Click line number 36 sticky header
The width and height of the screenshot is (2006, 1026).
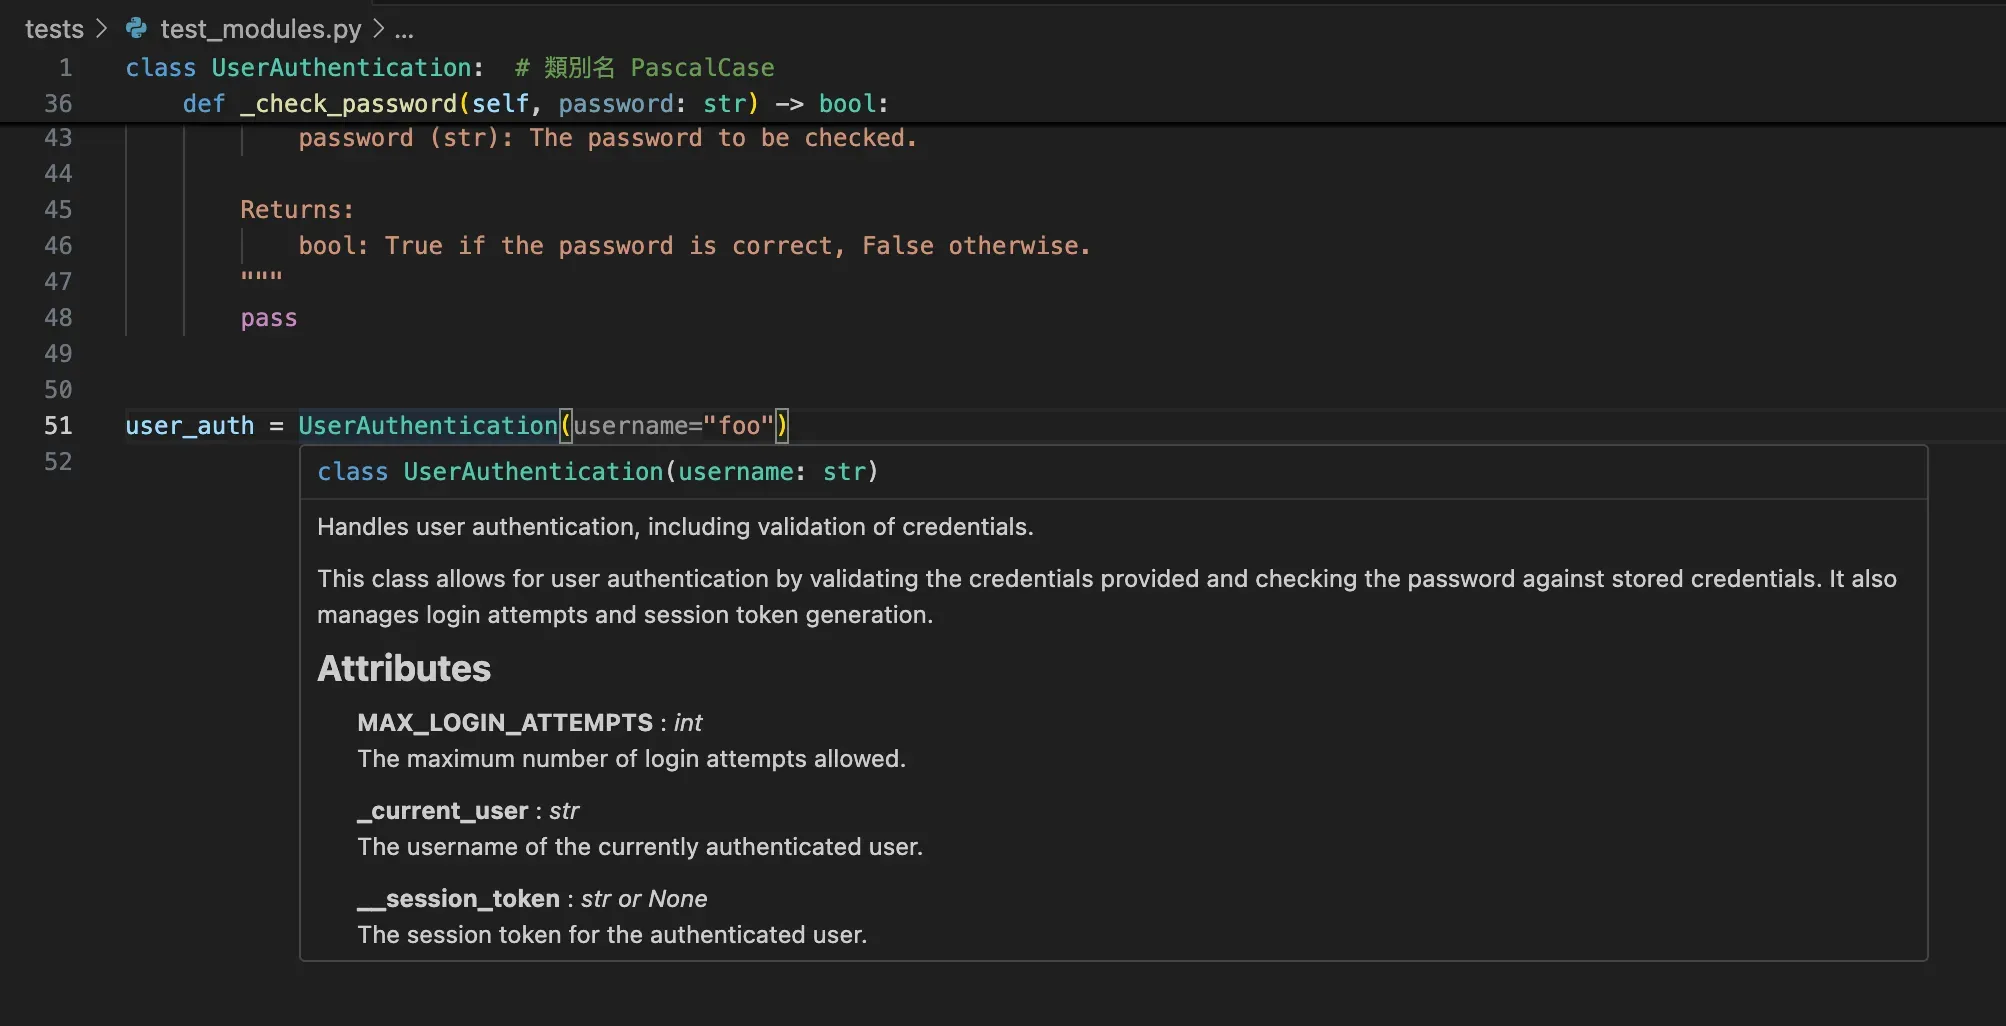[x=58, y=103]
